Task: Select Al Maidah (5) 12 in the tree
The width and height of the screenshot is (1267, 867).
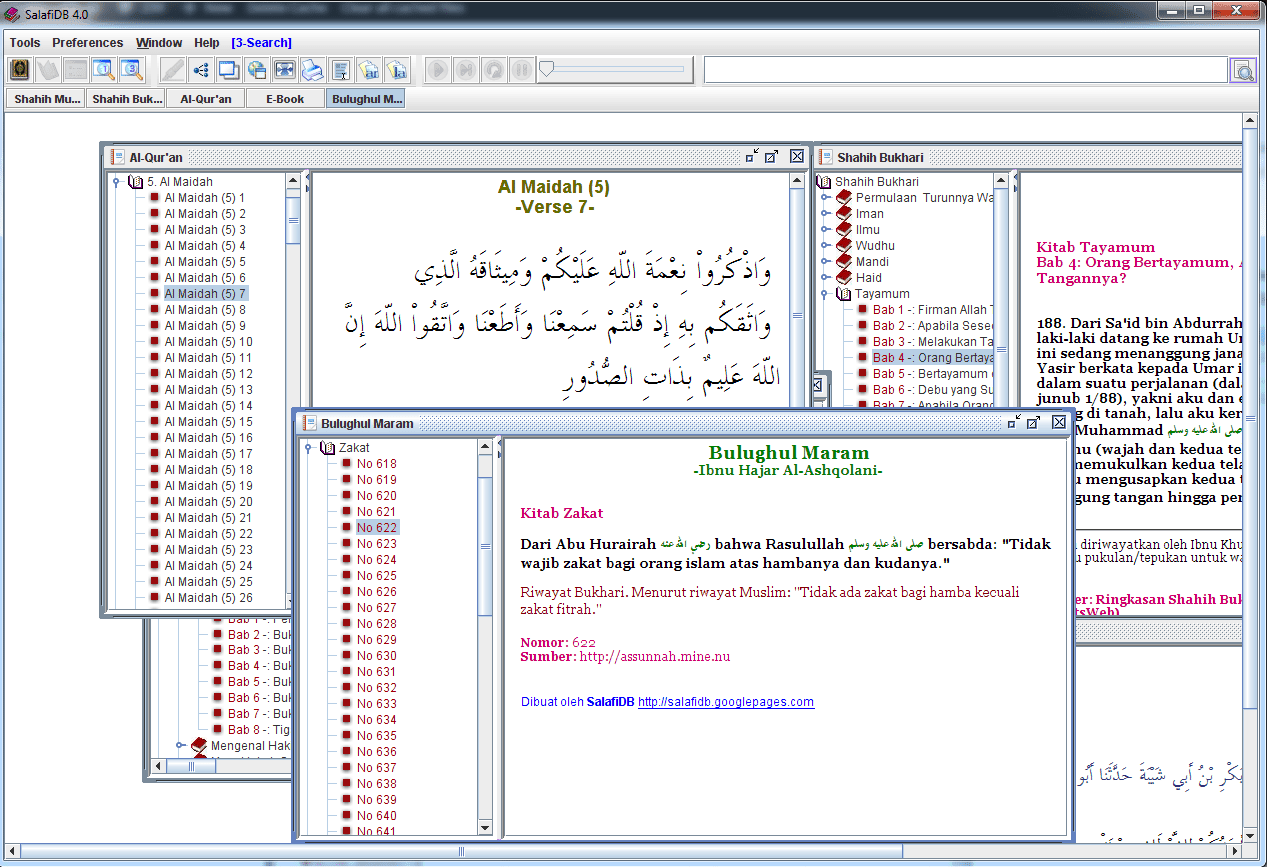Action: [208, 374]
